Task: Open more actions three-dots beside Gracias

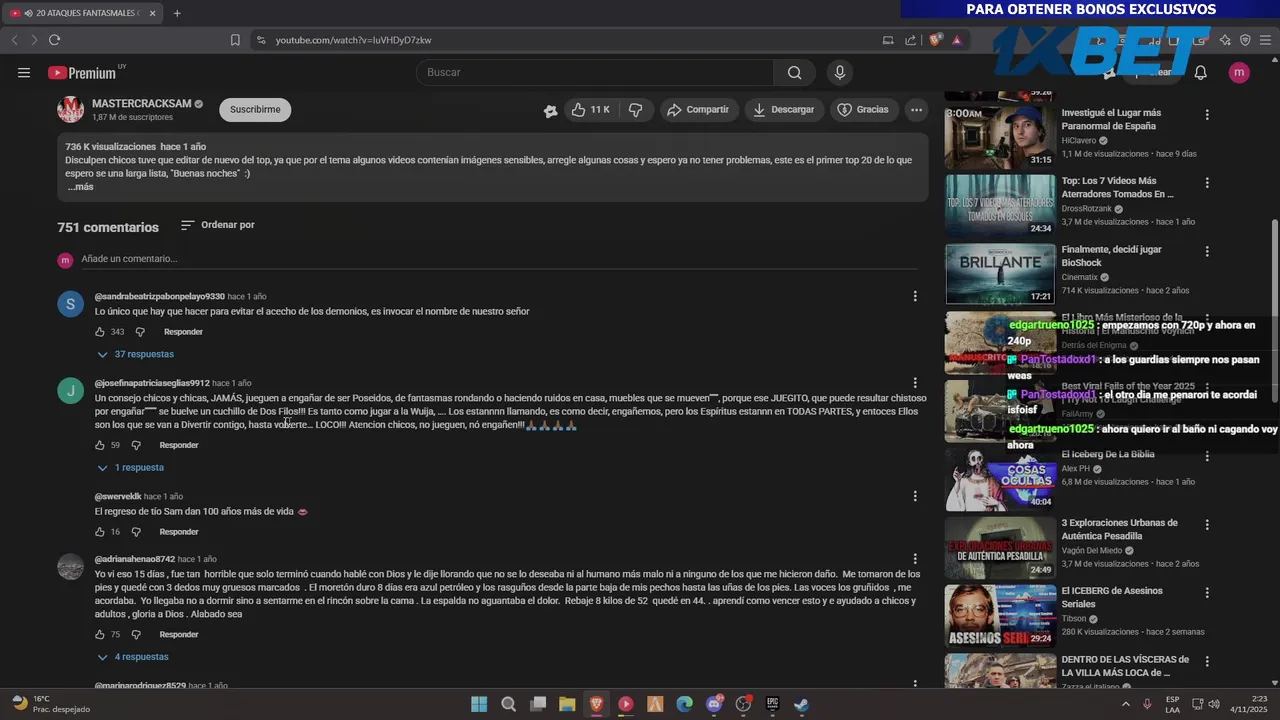Action: point(916,110)
